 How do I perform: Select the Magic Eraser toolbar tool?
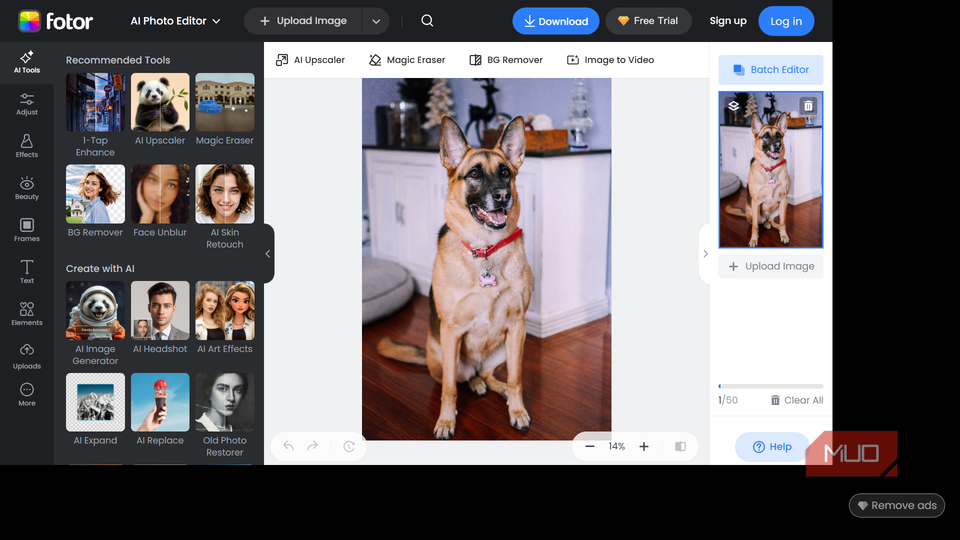click(407, 60)
